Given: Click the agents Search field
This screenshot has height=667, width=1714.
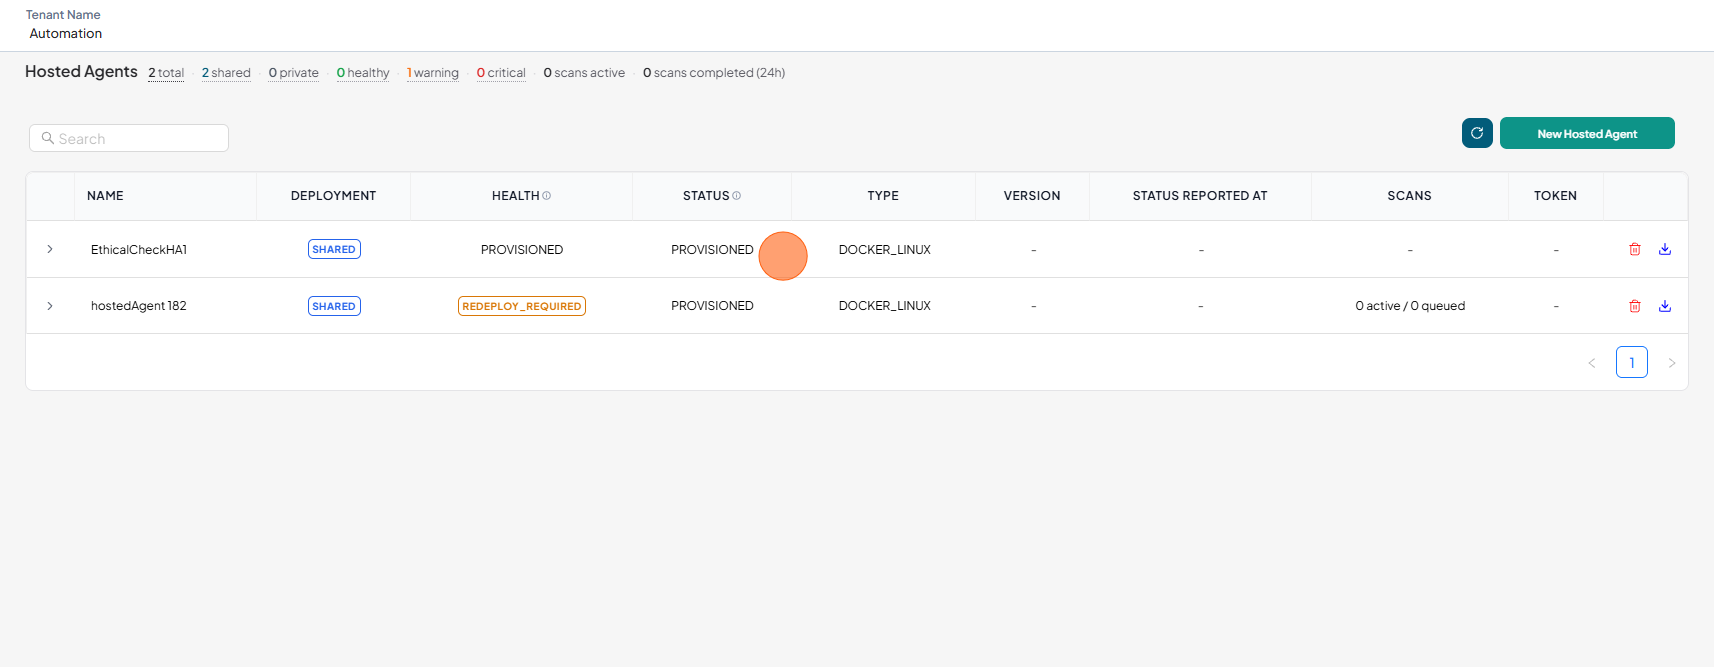Looking at the screenshot, I should pos(129,138).
